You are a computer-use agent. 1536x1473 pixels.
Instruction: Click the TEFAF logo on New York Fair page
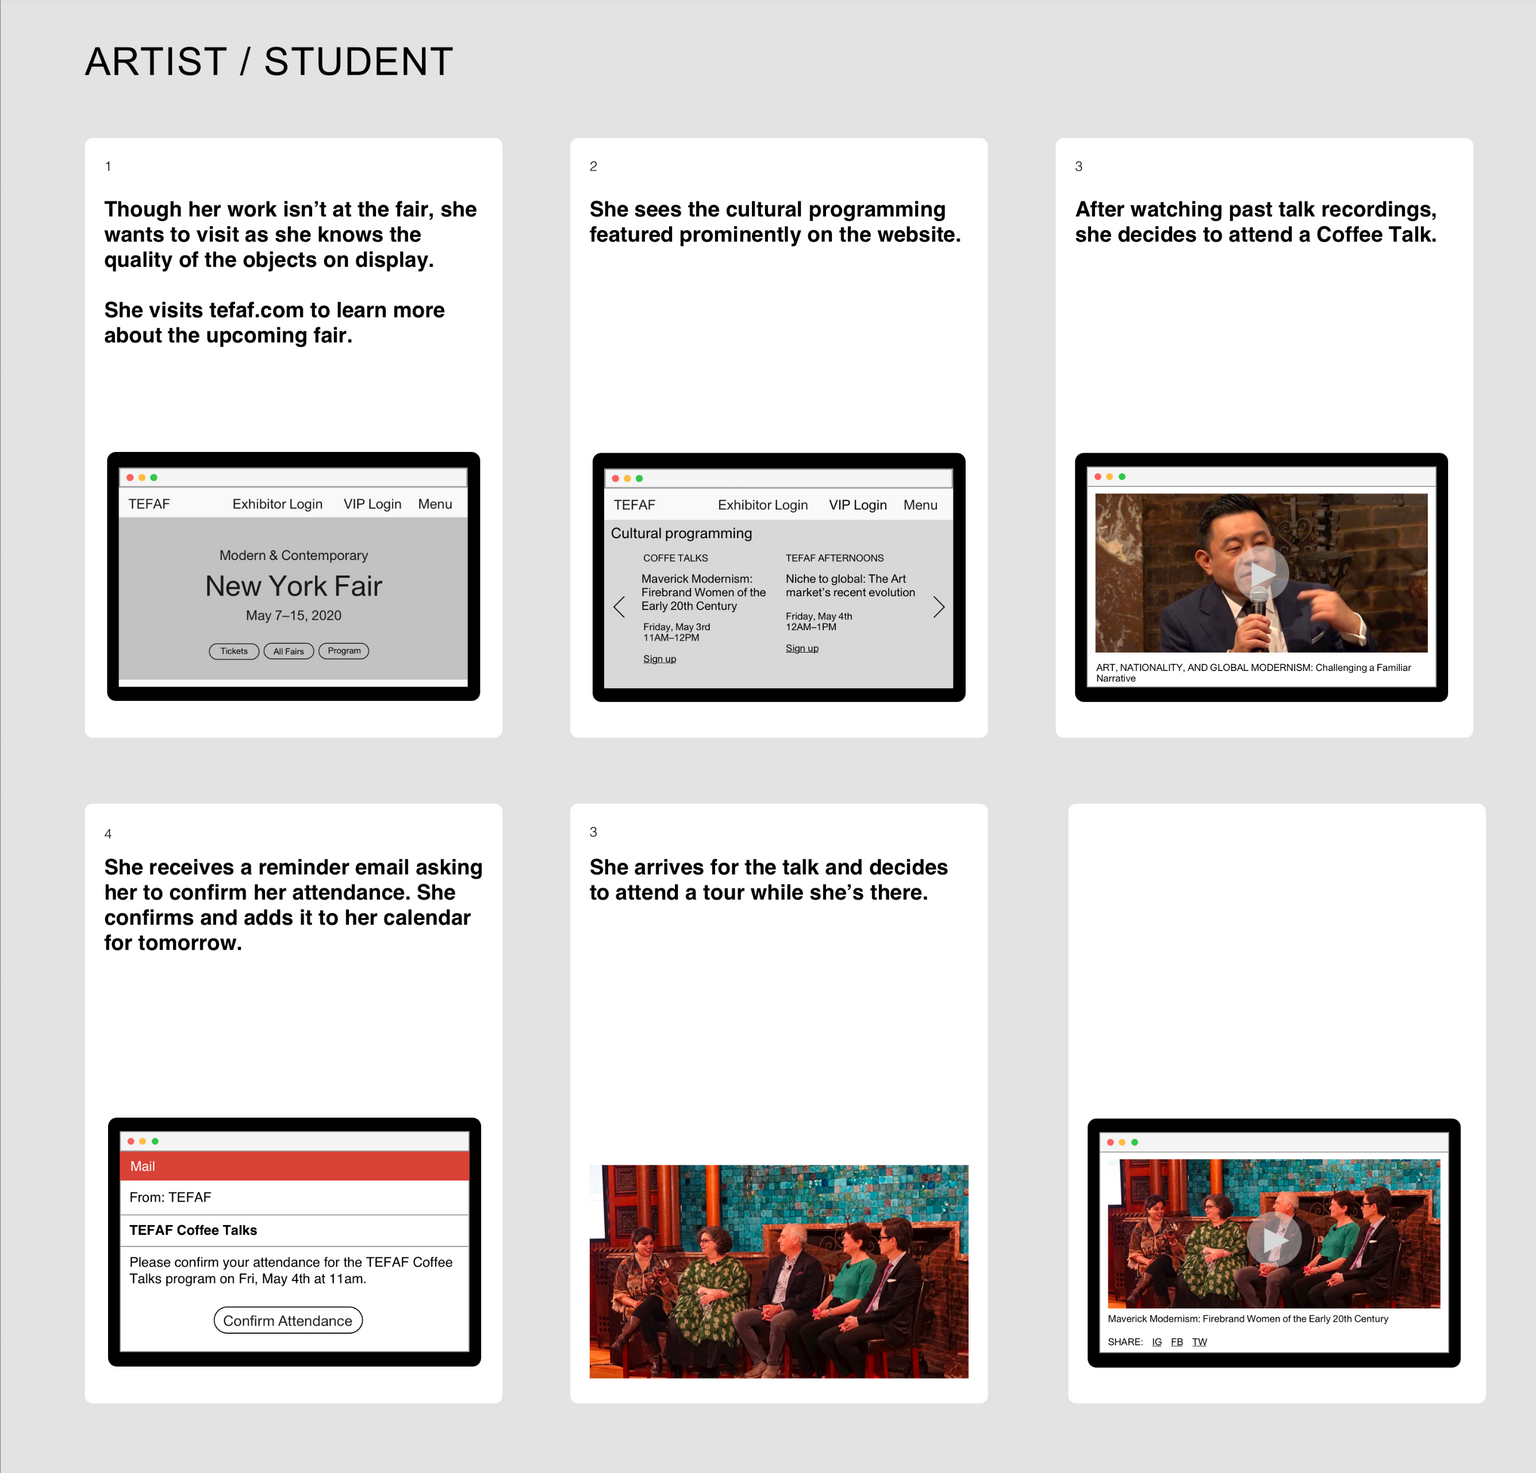pos(149,504)
